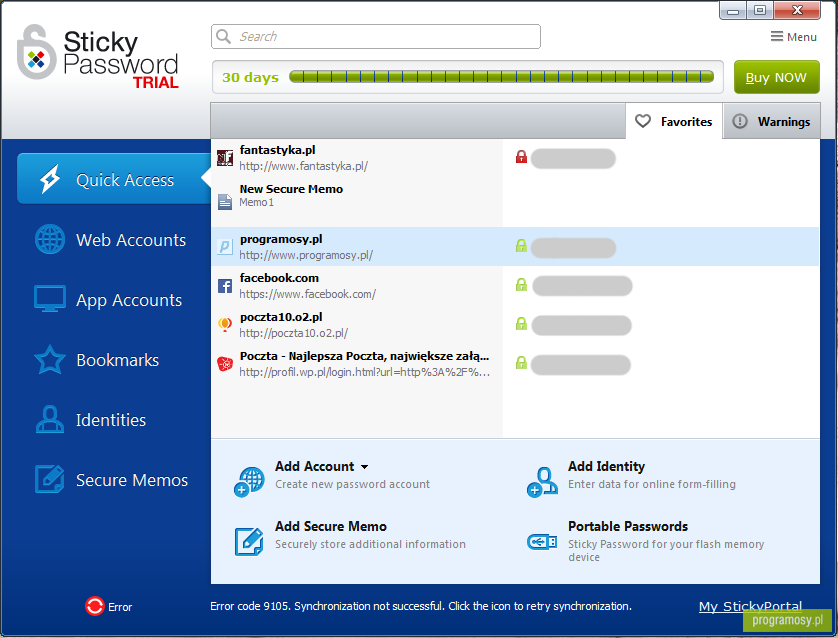
Task: Open App Accounts section
Action: coord(108,300)
